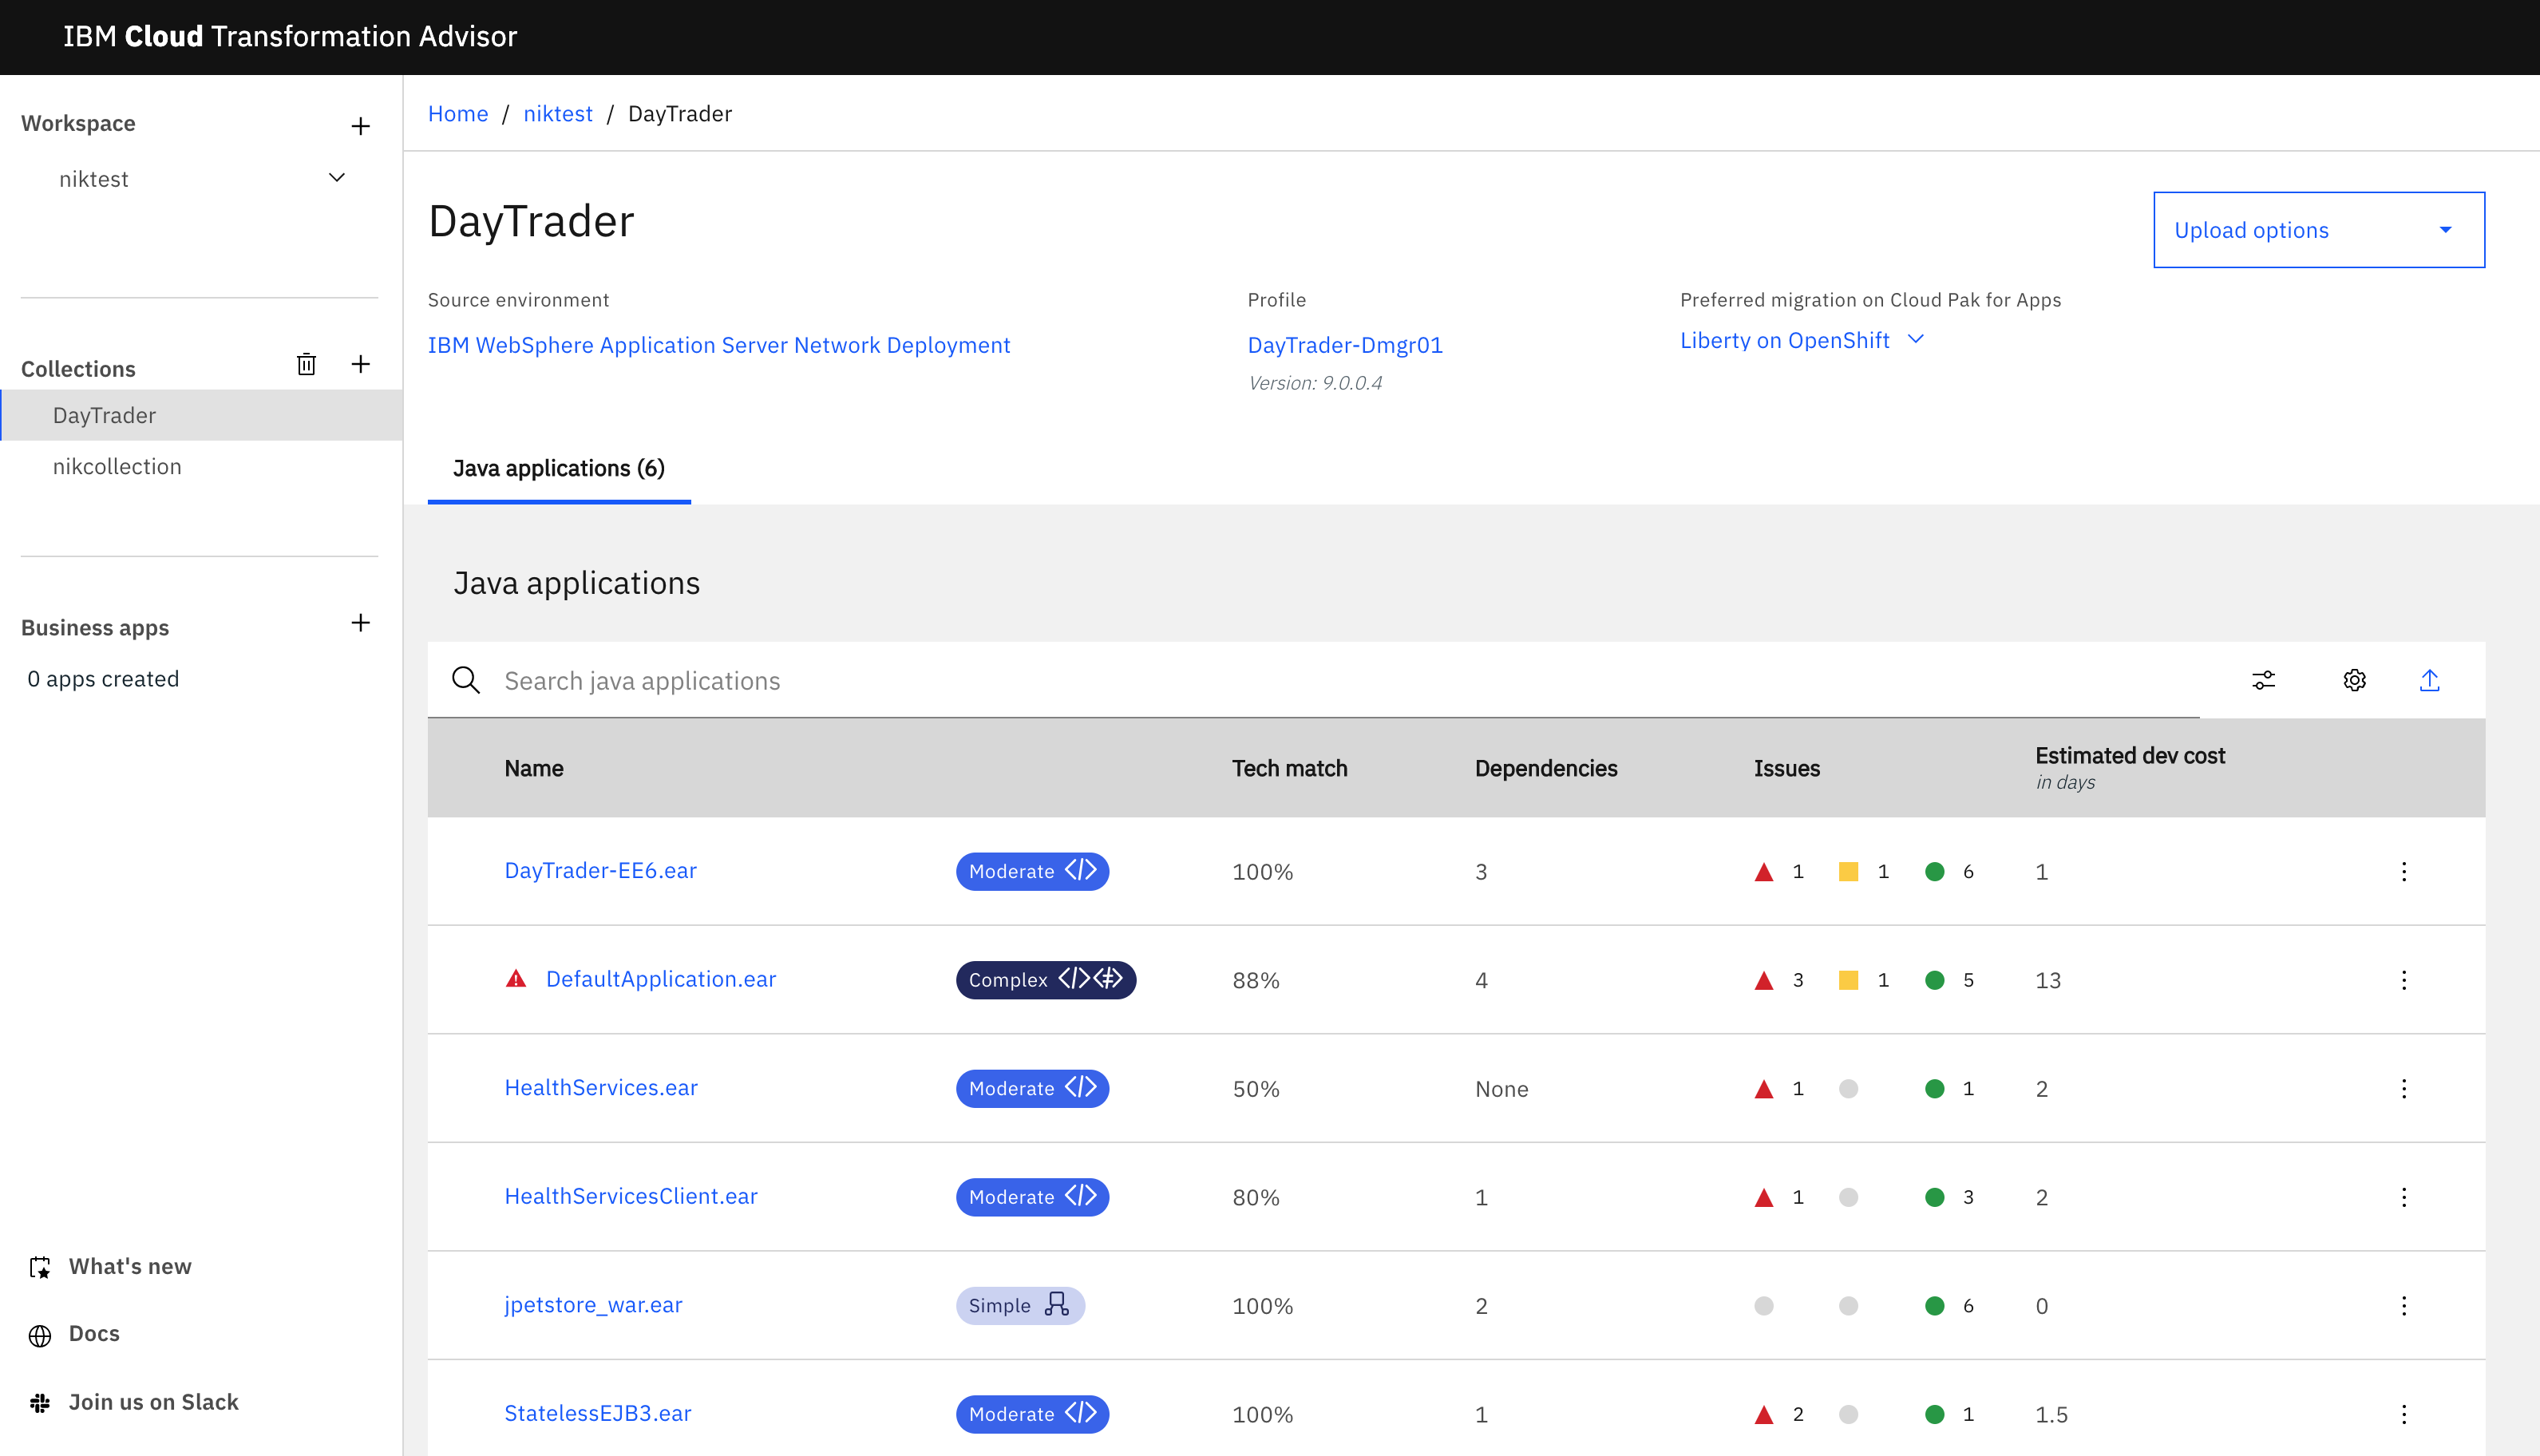Image resolution: width=2540 pixels, height=1456 pixels.
Task: Click IBM Cloud Transformation Advisor header title
Action: [x=290, y=36]
